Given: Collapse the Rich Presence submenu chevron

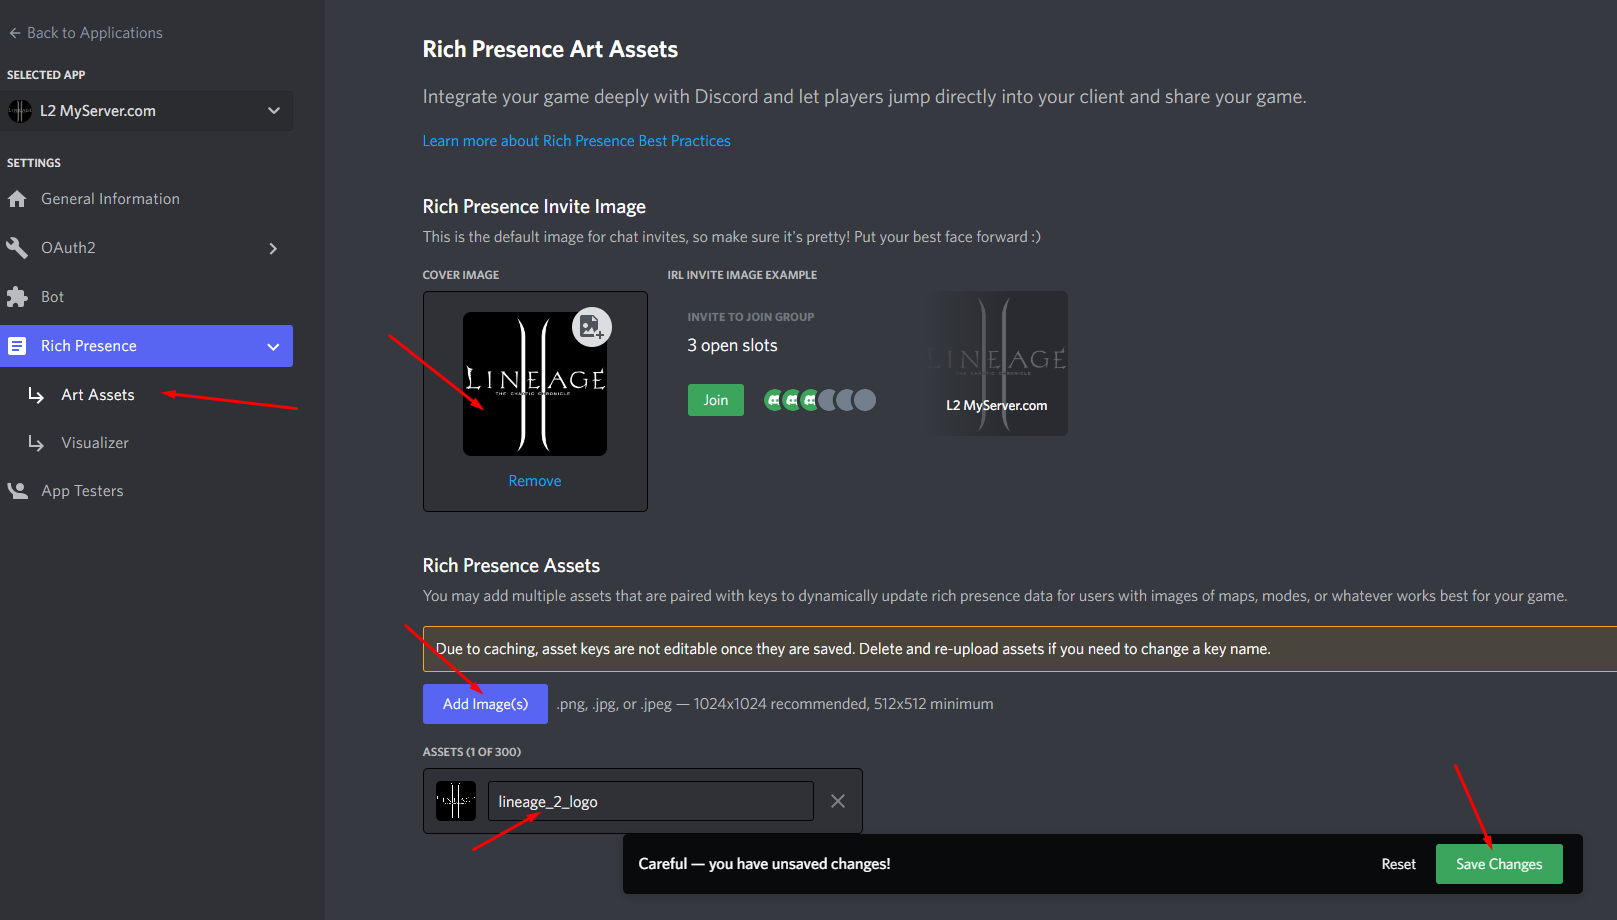Looking at the screenshot, I should [x=273, y=346].
